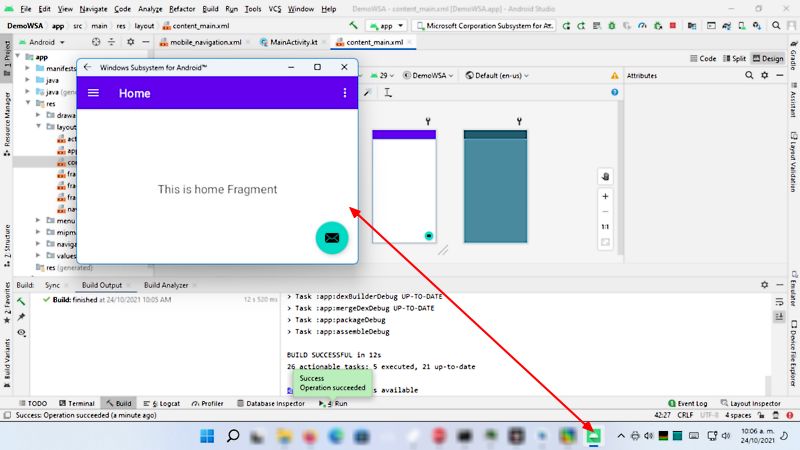Open the Layout Inspector tool window
800x450 pixels.
pos(751,403)
